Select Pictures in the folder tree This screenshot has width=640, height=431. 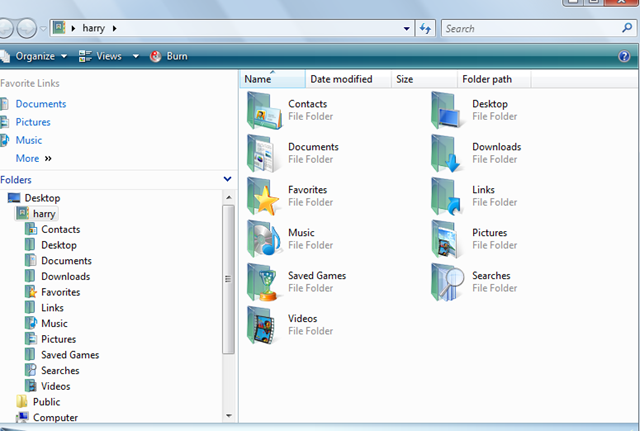click(x=58, y=339)
